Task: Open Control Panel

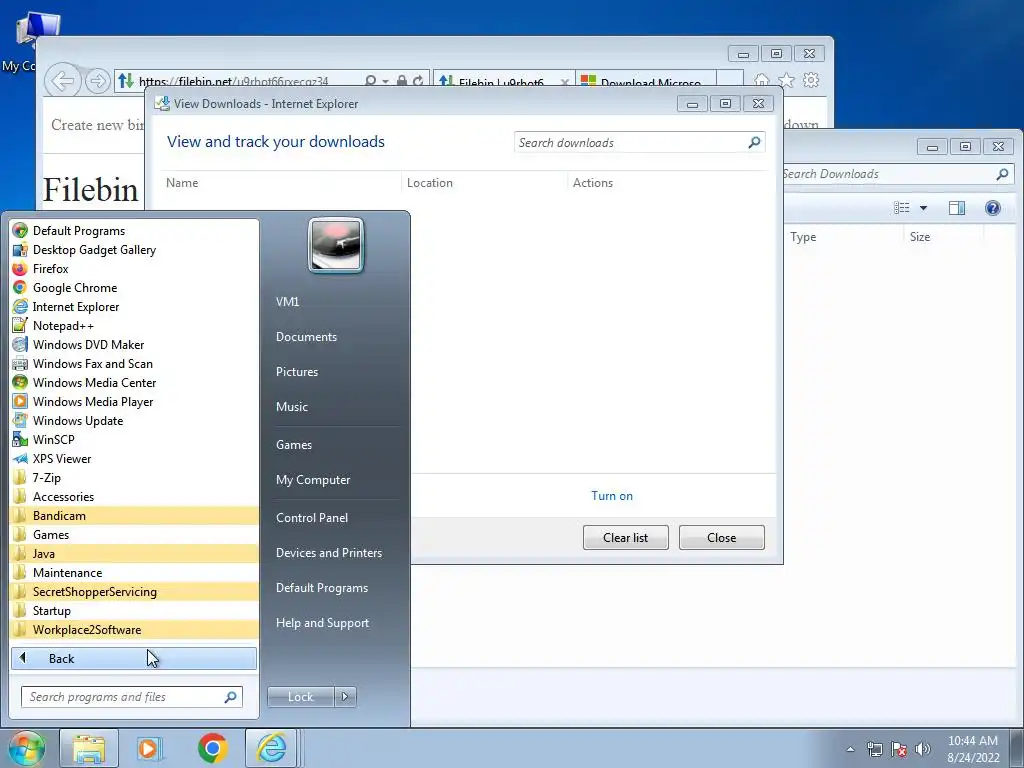Action: (312, 517)
